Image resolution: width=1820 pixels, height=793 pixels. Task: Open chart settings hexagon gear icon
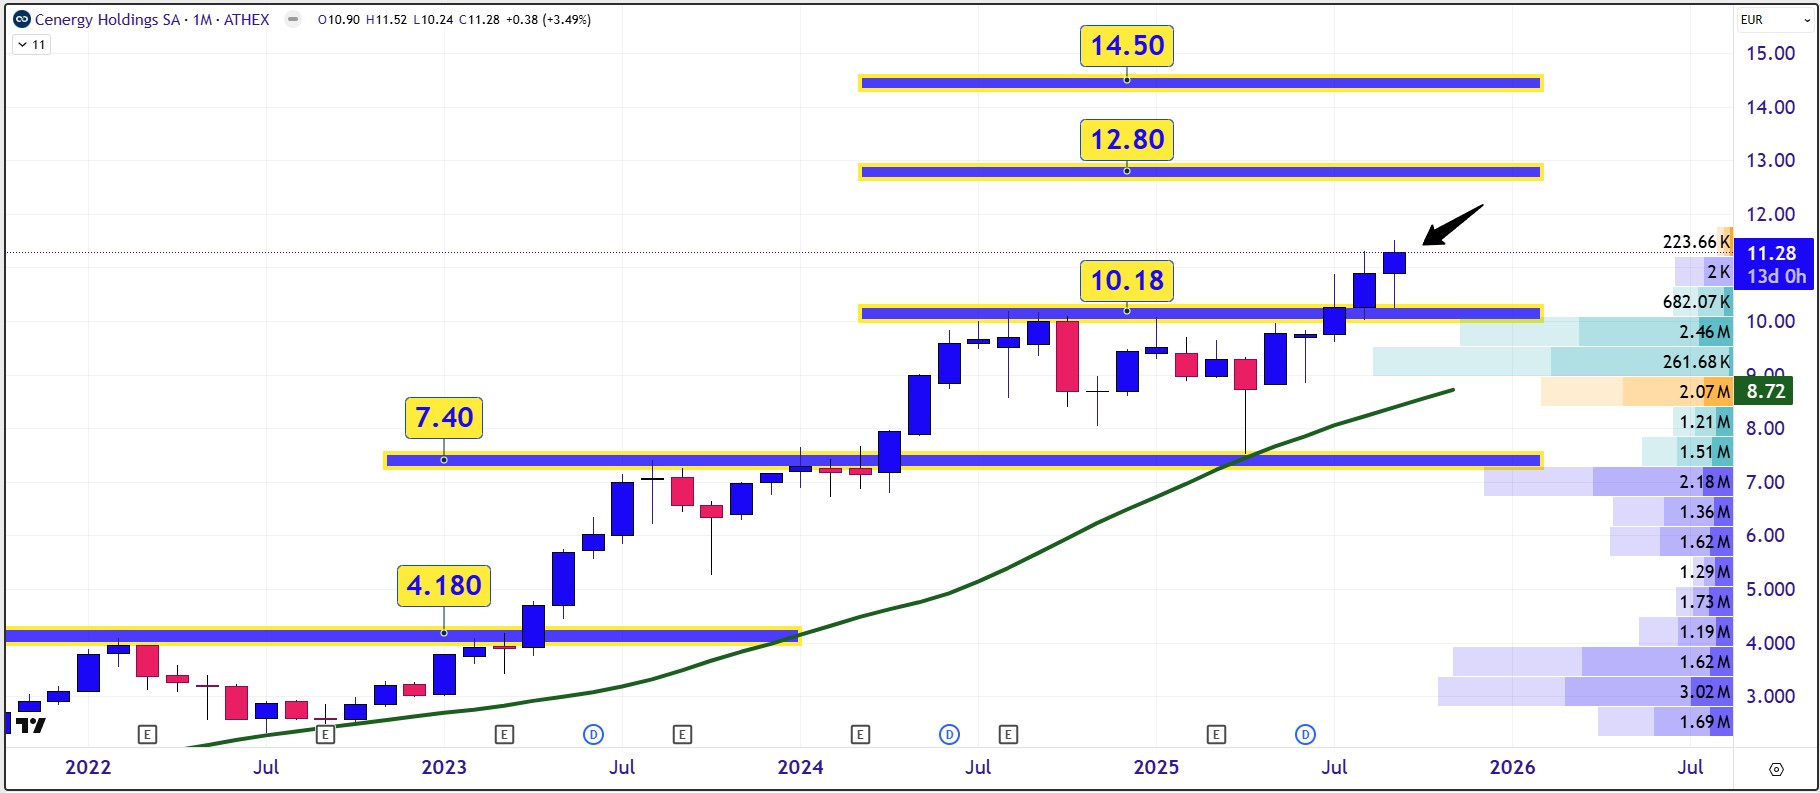[1776, 769]
